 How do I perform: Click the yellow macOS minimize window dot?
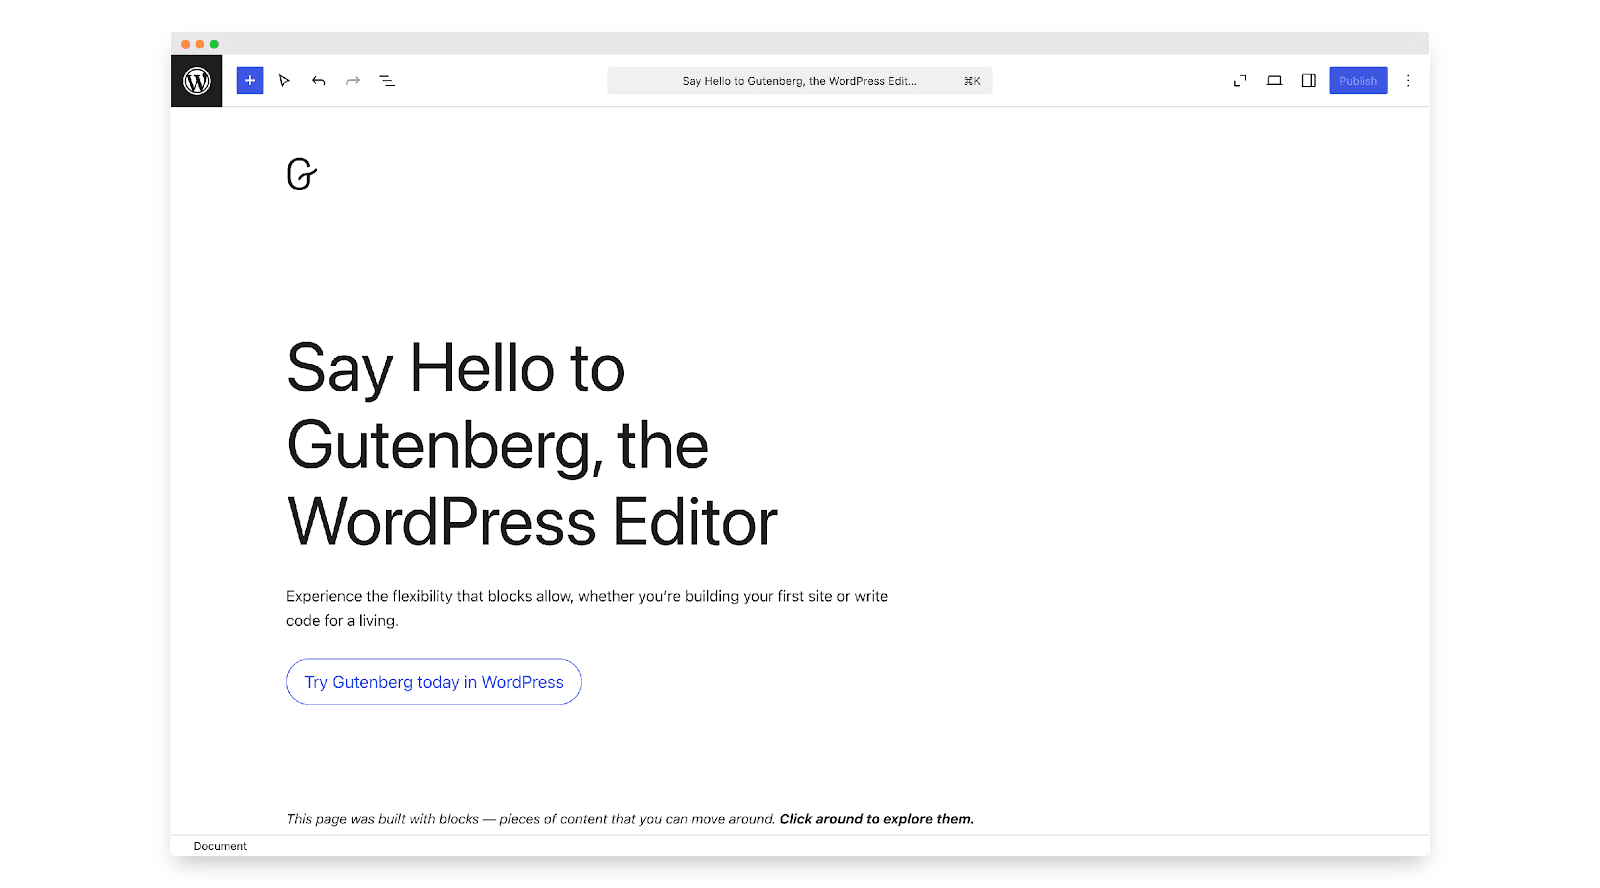click(x=200, y=44)
